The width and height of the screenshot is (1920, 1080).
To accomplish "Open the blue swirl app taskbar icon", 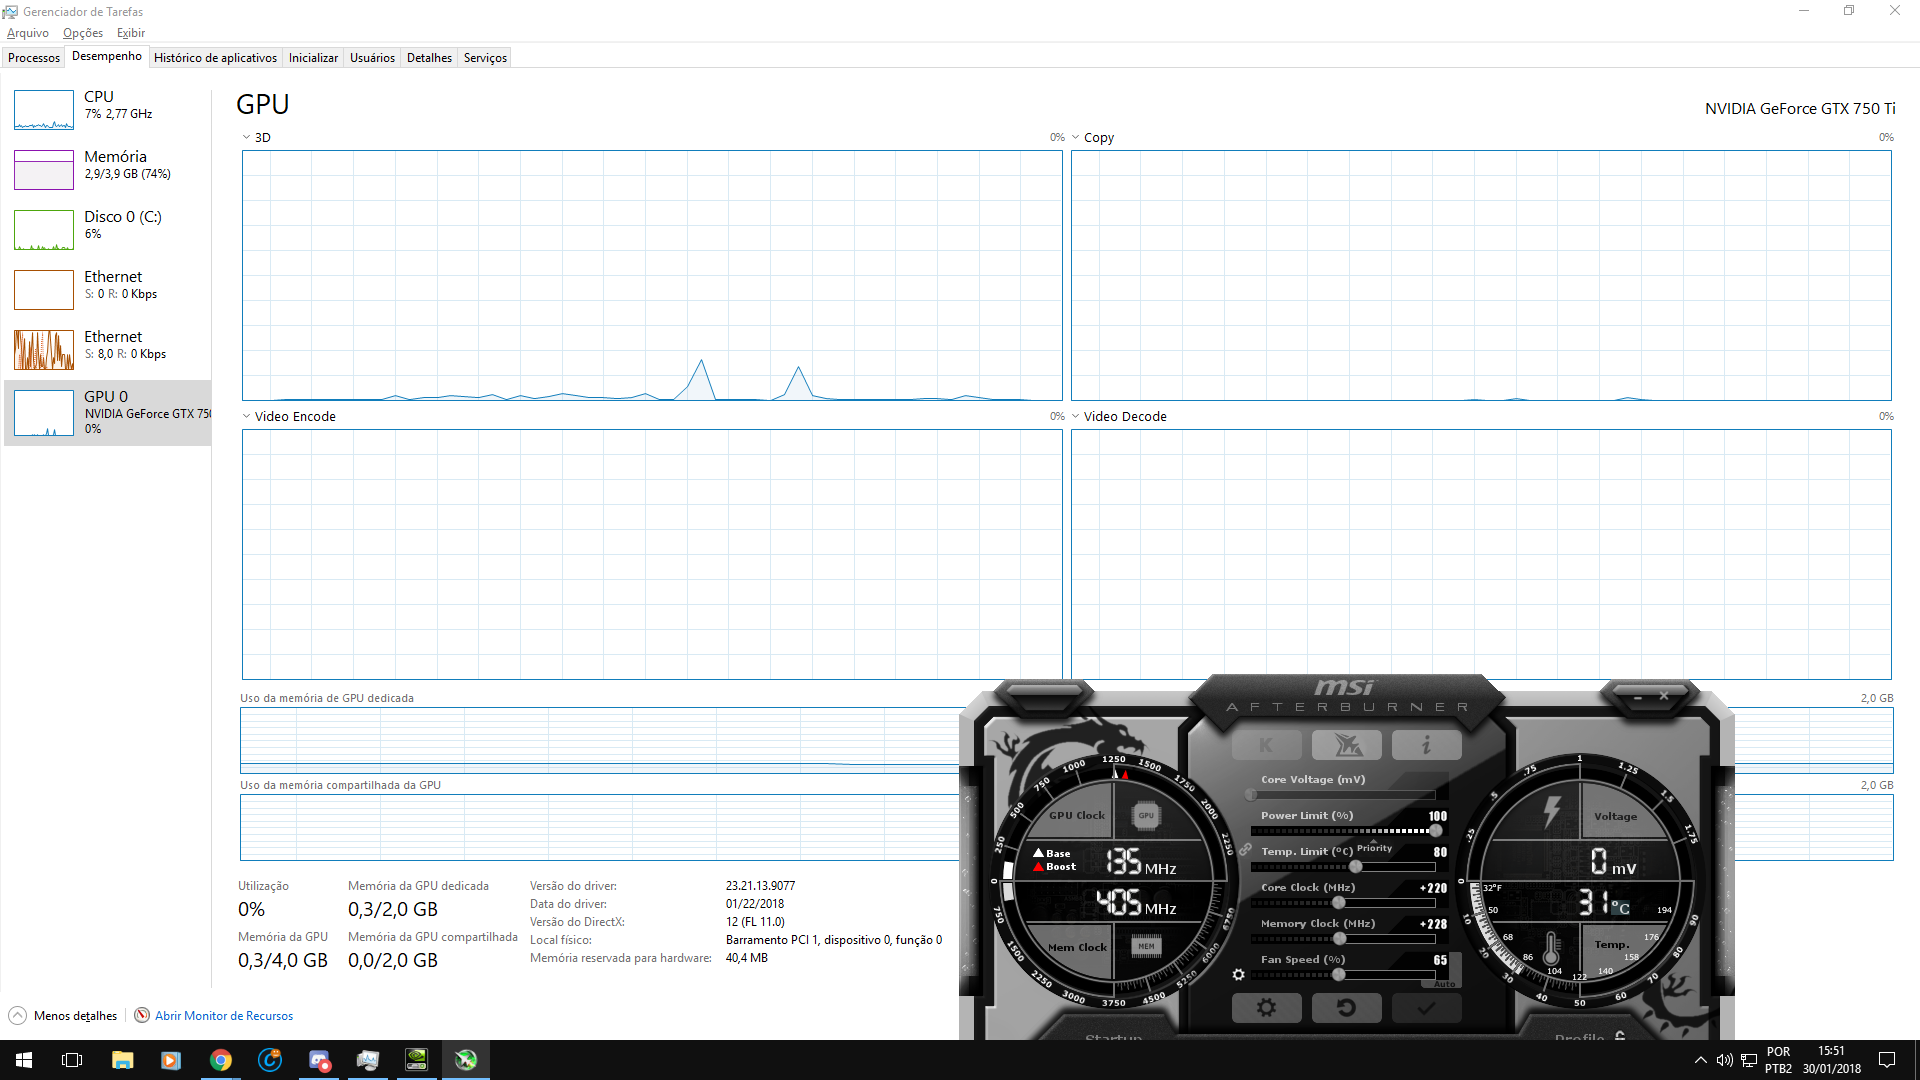I will coord(269,1060).
